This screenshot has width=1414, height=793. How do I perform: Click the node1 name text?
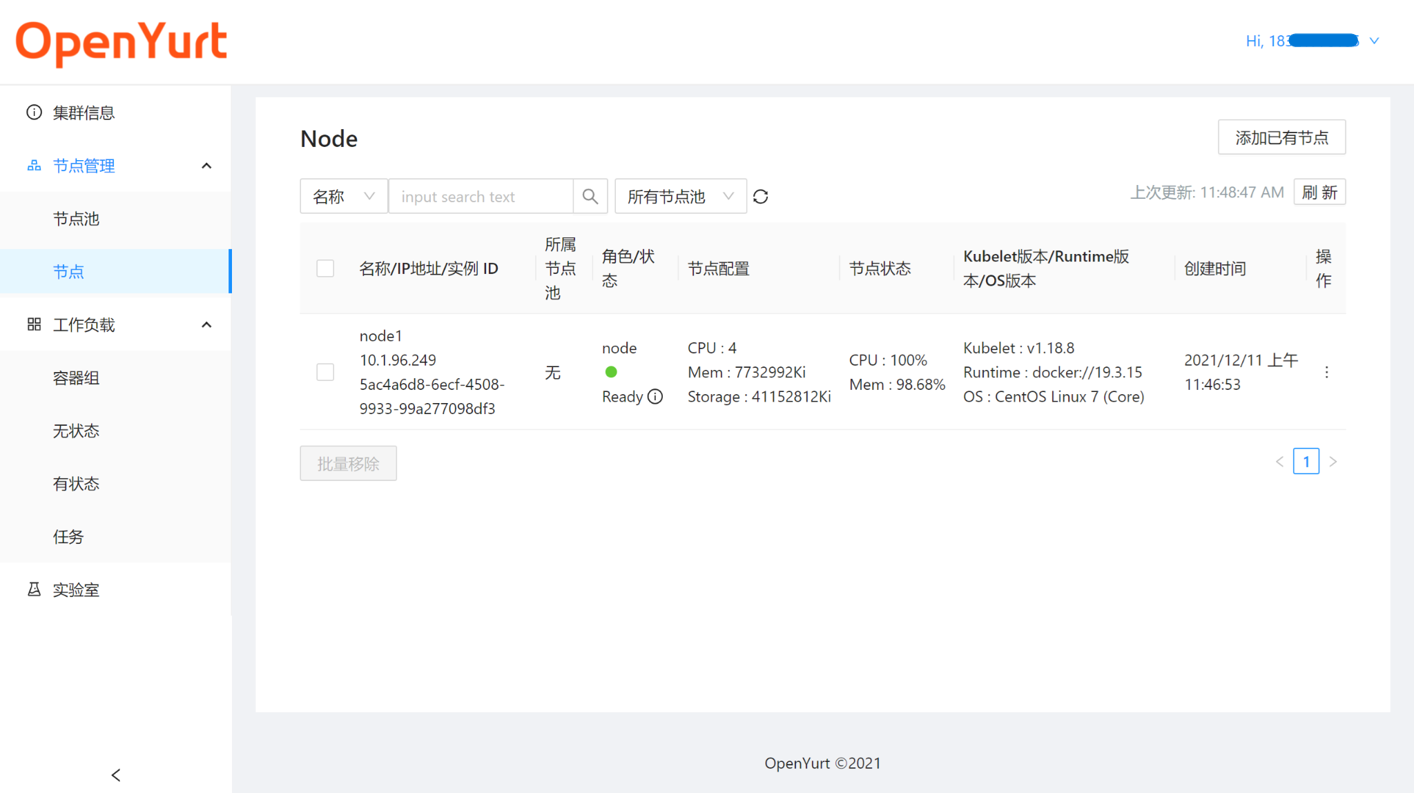tap(381, 336)
